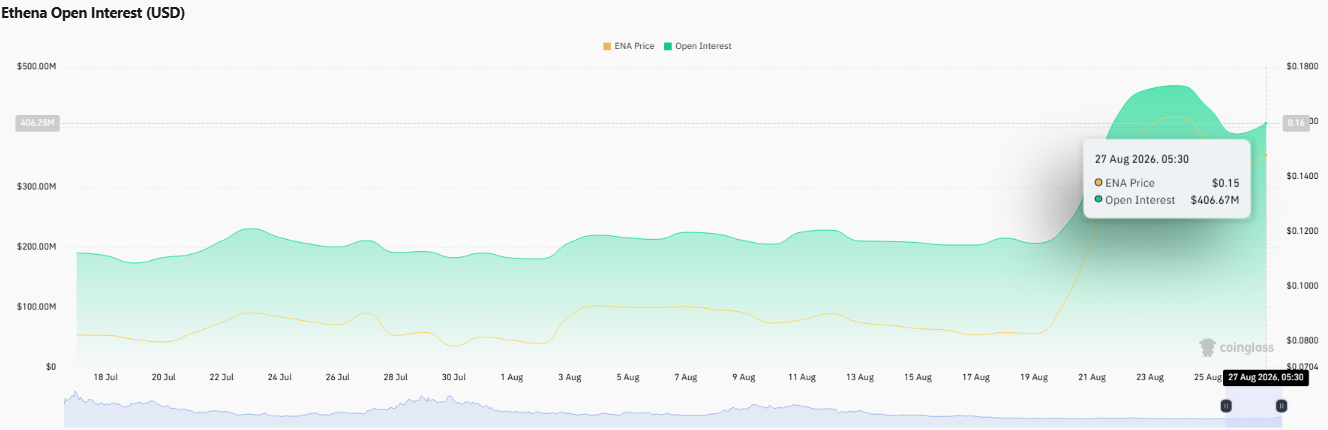
Task: Click the 17 Aug date tick
Action: tap(976, 378)
